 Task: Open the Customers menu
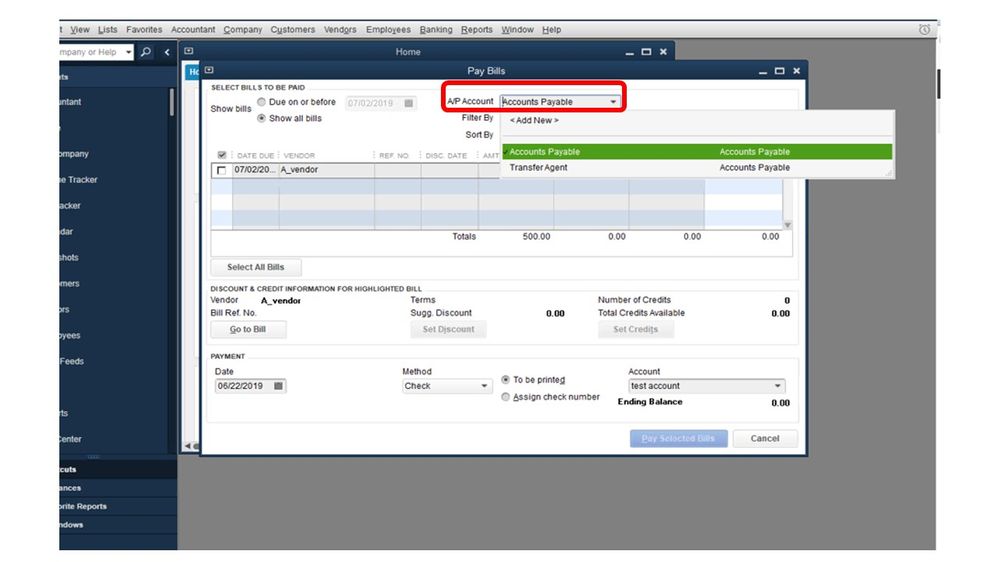292,29
